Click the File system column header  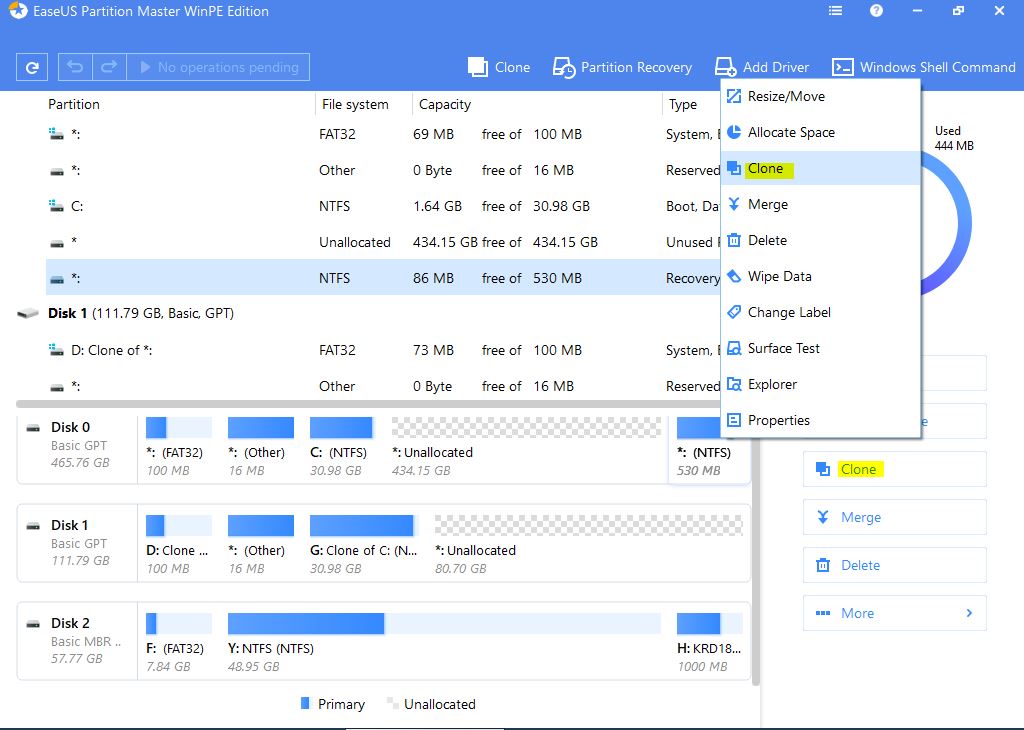click(355, 104)
